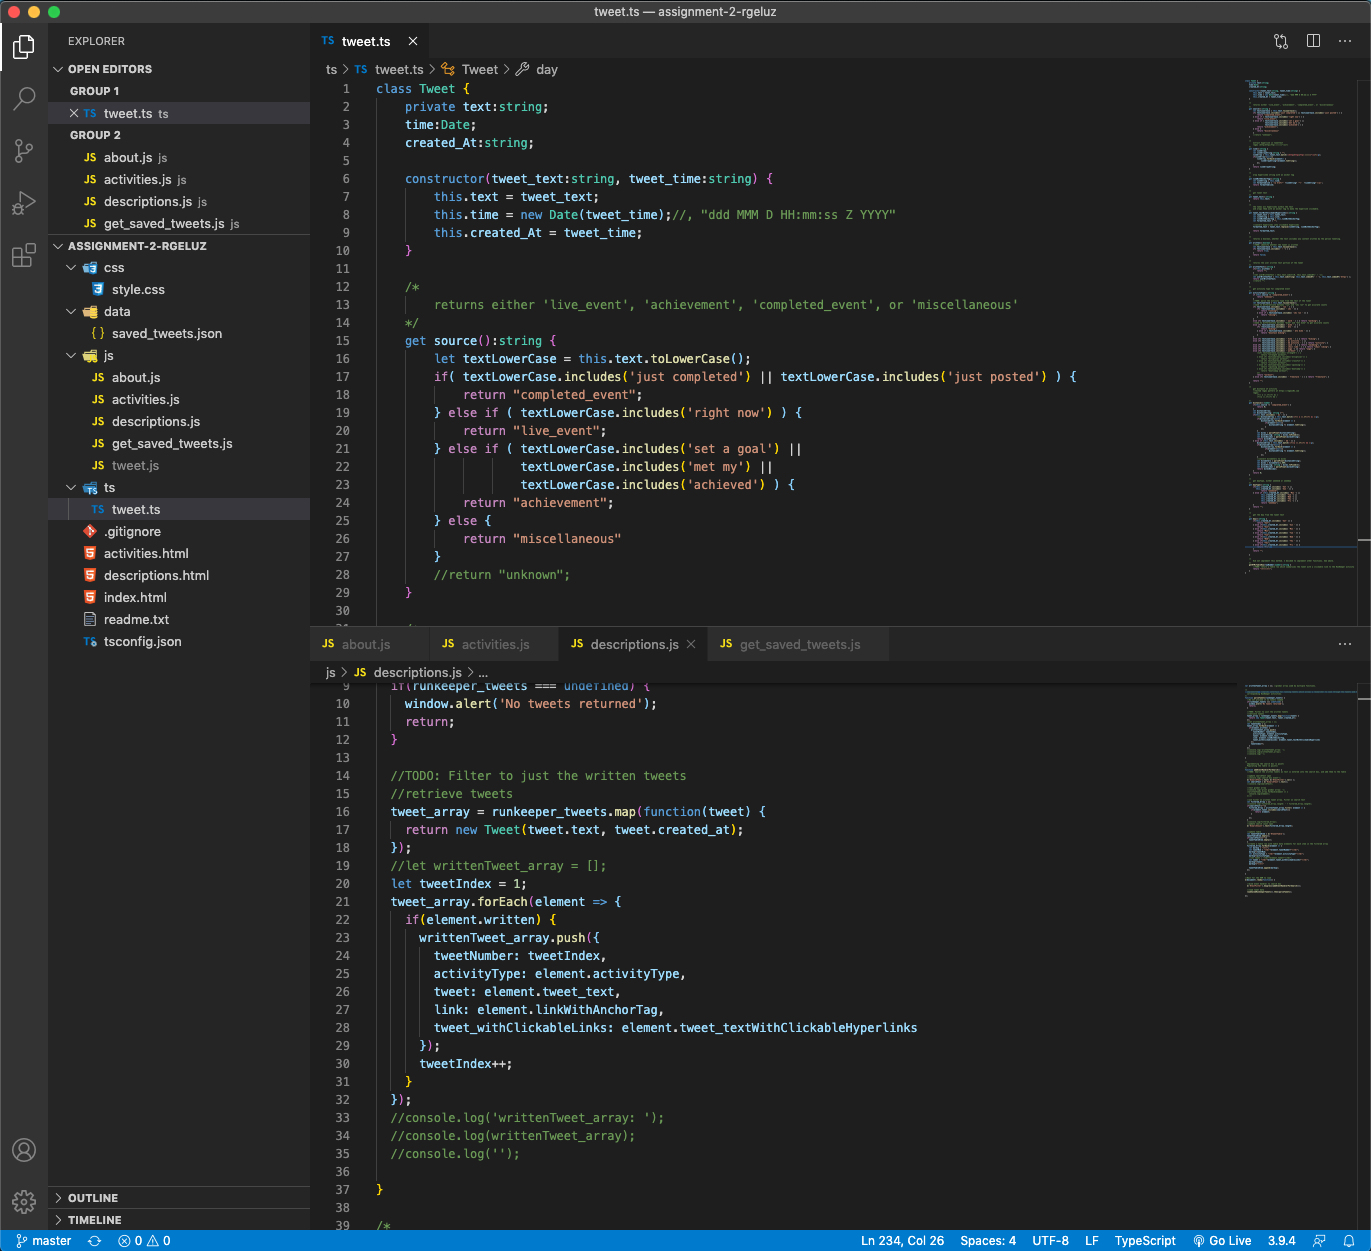Open saved_tweets.json in the explorer
This screenshot has width=1371, height=1251.
[179, 334]
